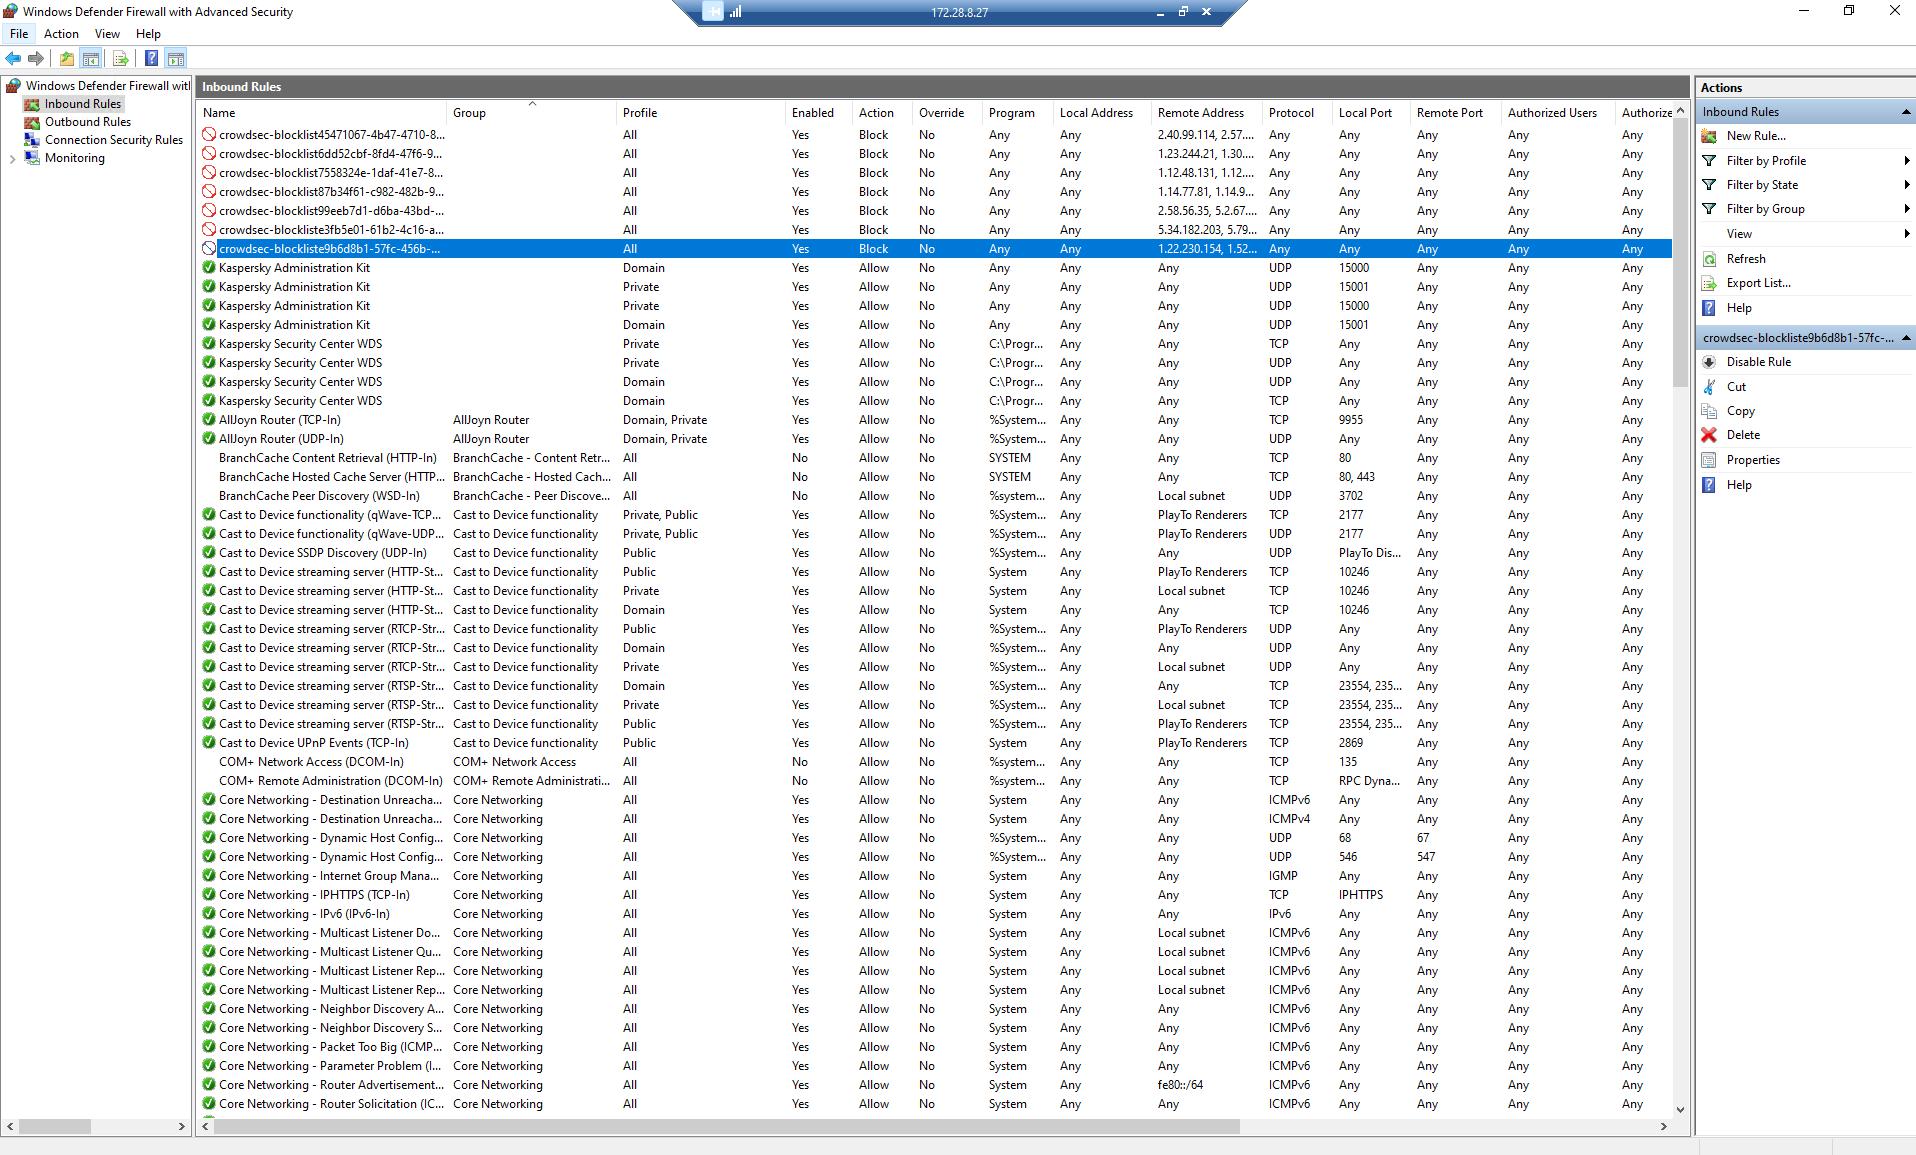Click the down arrow of the rules vertical scrollbar
Viewport: 1916px width, 1155px height.
tap(1680, 1109)
